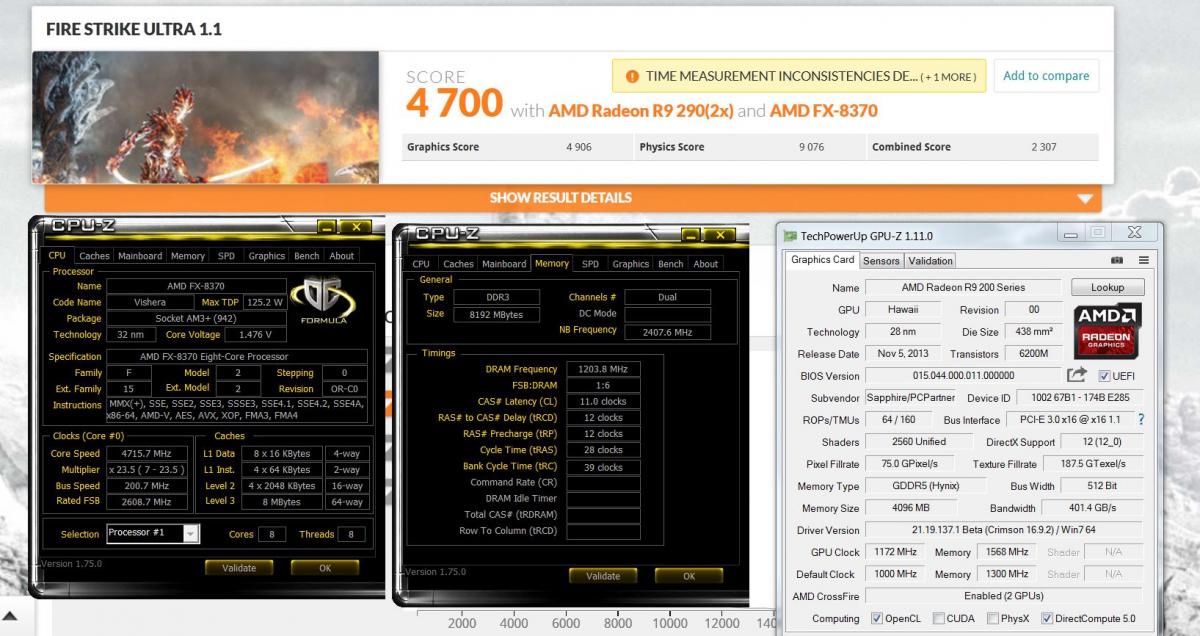Open Bench tab in CPU-Z processor window
The width and height of the screenshot is (1200, 636).
click(307, 256)
